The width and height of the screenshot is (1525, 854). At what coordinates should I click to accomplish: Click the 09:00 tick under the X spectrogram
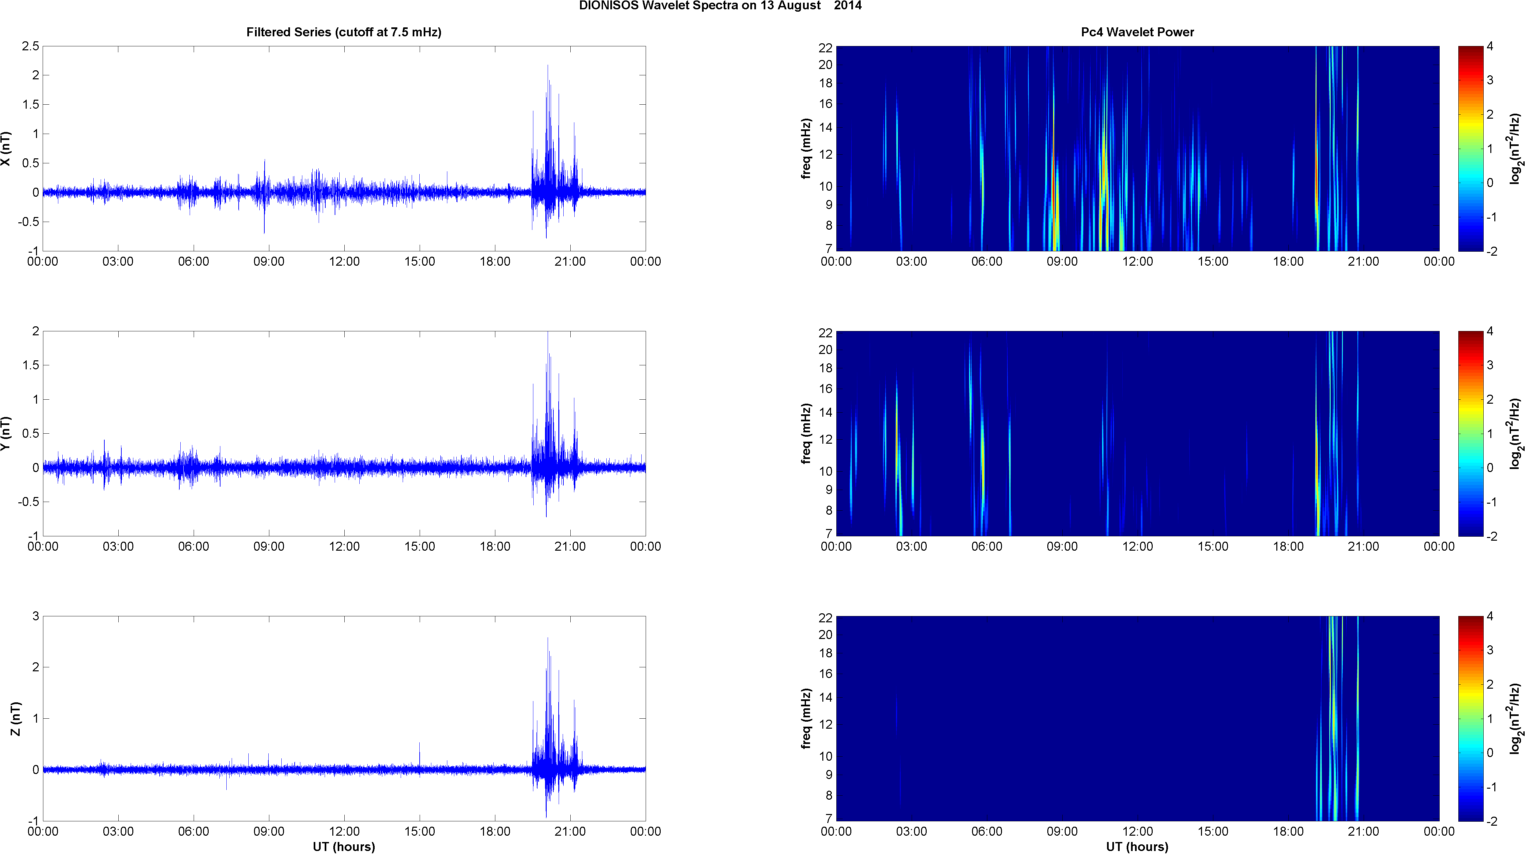[x=1062, y=261]
